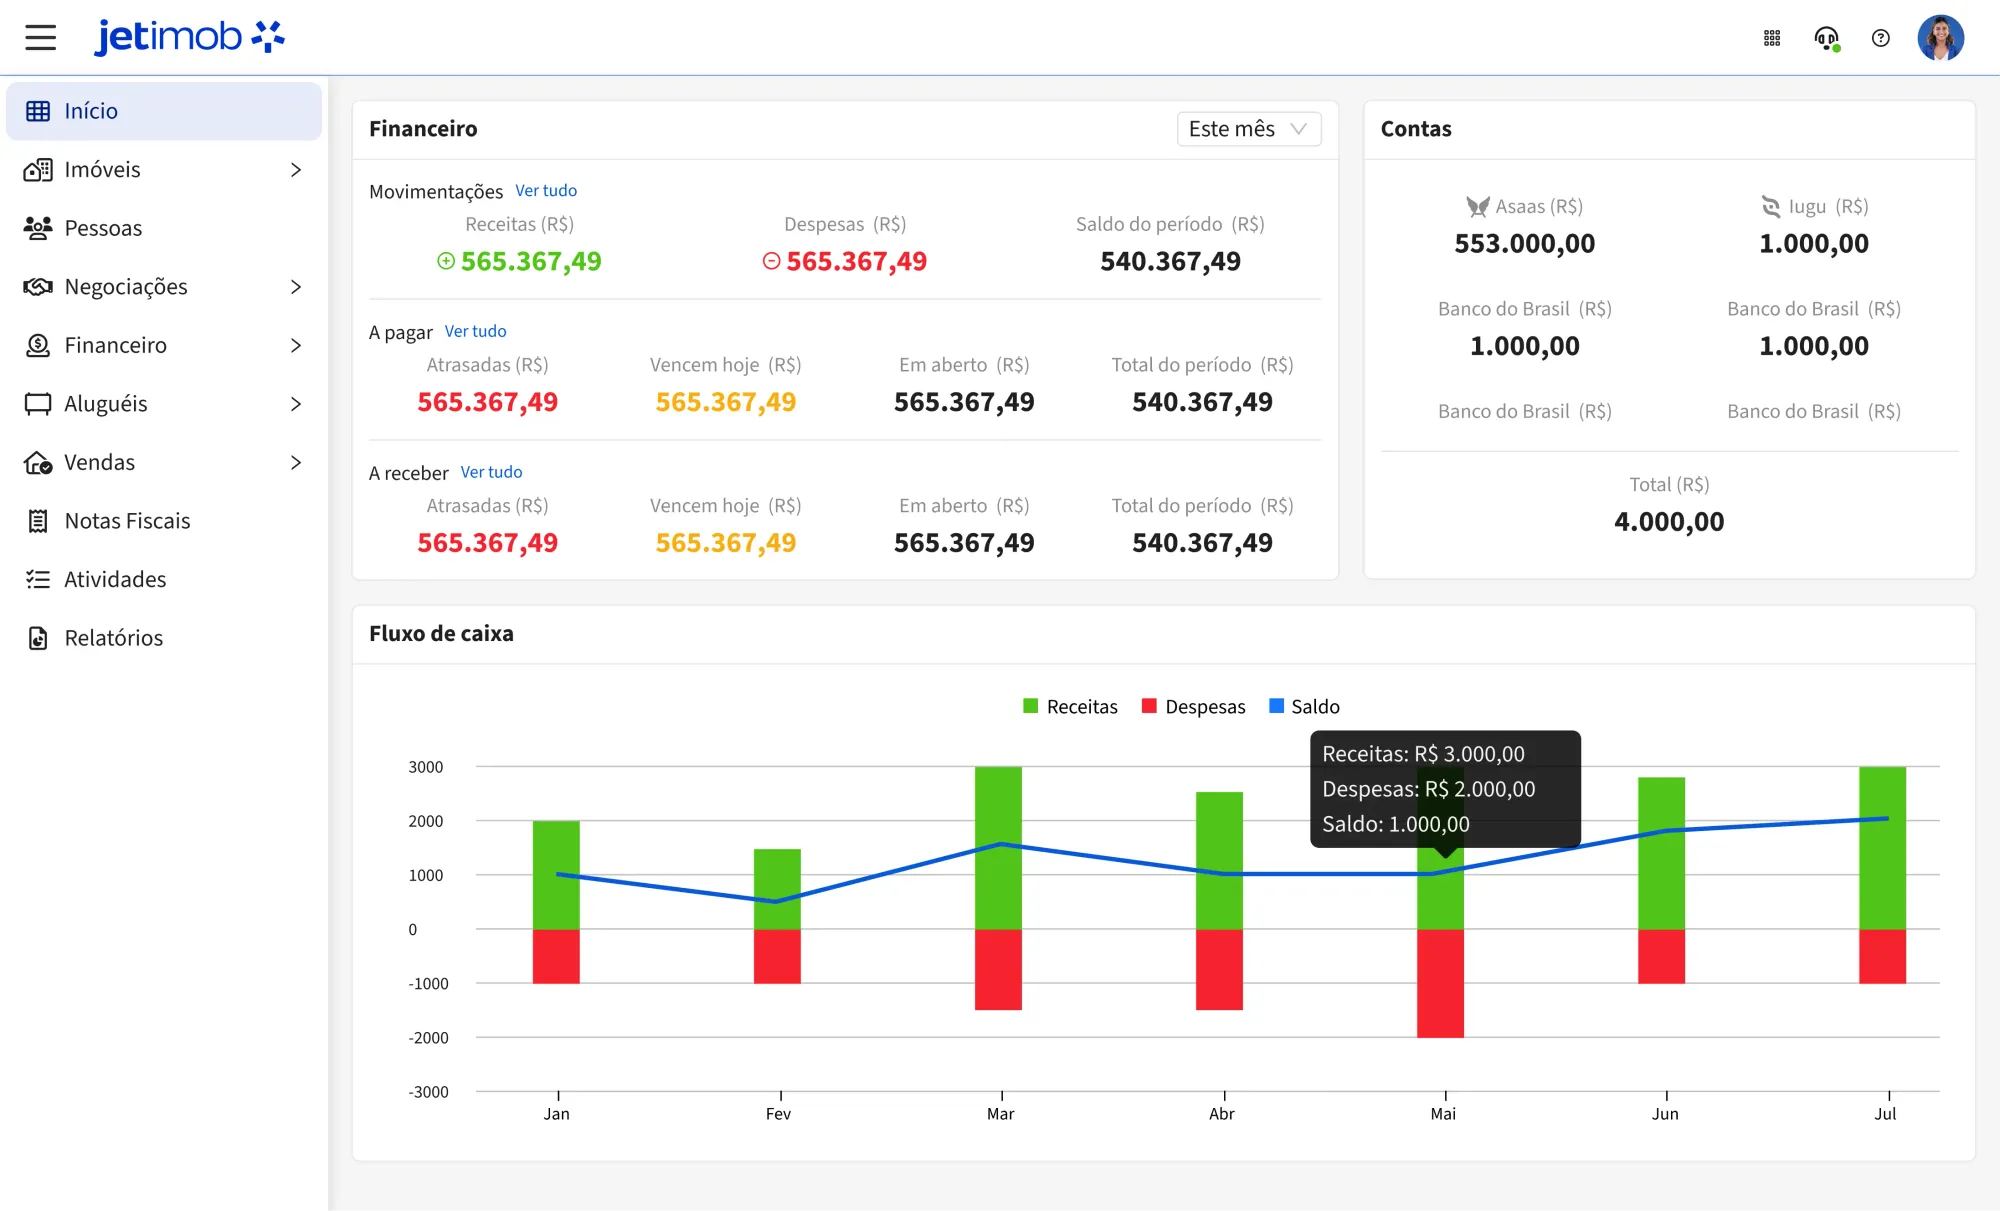The width and height of the screenshot is (2000, 1211).
Task: Click the Iugu account logo icon
Action: pyautogui.click(x=1770, y=206)
